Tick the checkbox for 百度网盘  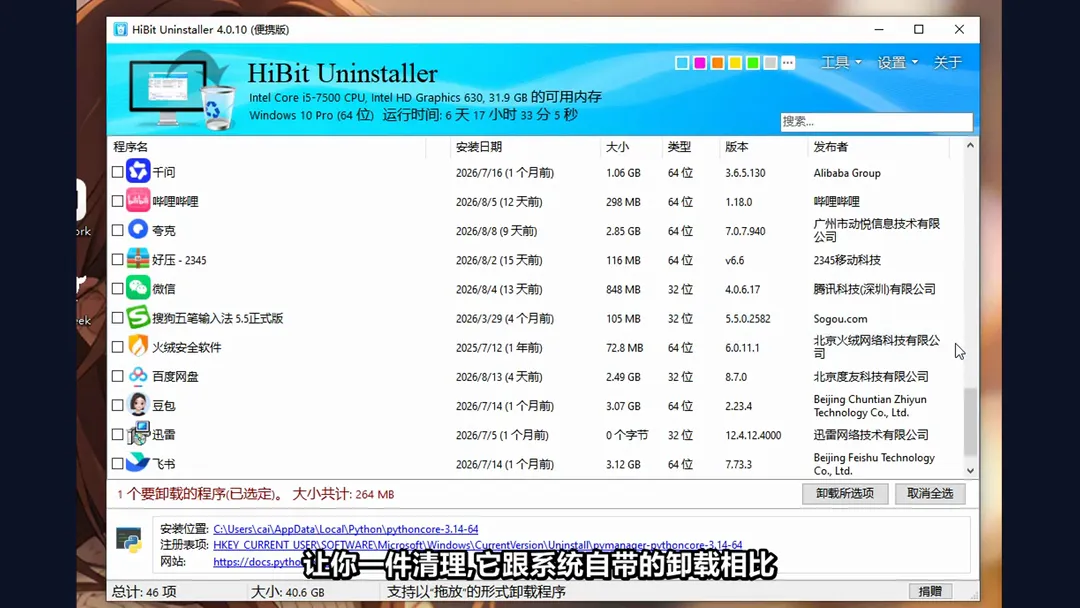click(118, 376)
